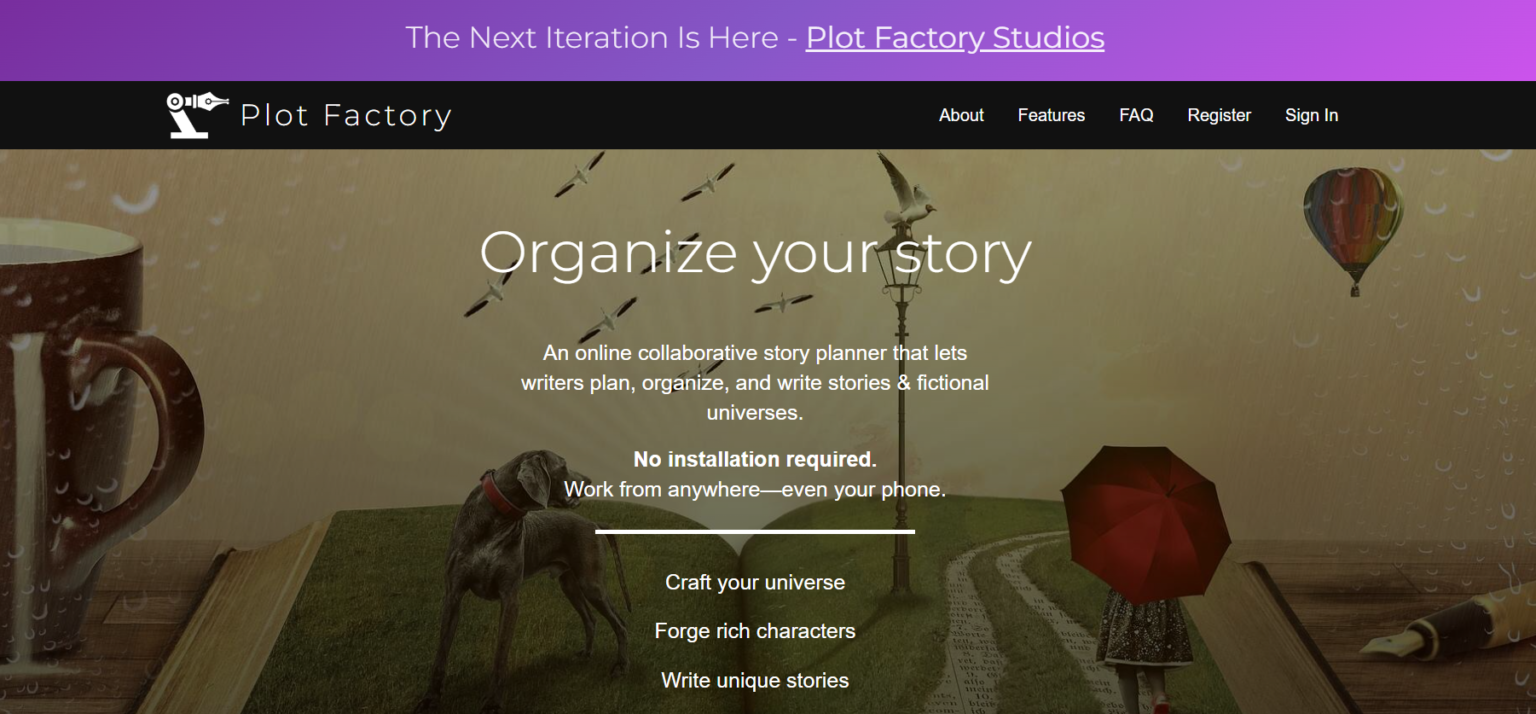The image size is (1536, 714).
Task: Open the Write unique stories link
Action: [755, 679]
